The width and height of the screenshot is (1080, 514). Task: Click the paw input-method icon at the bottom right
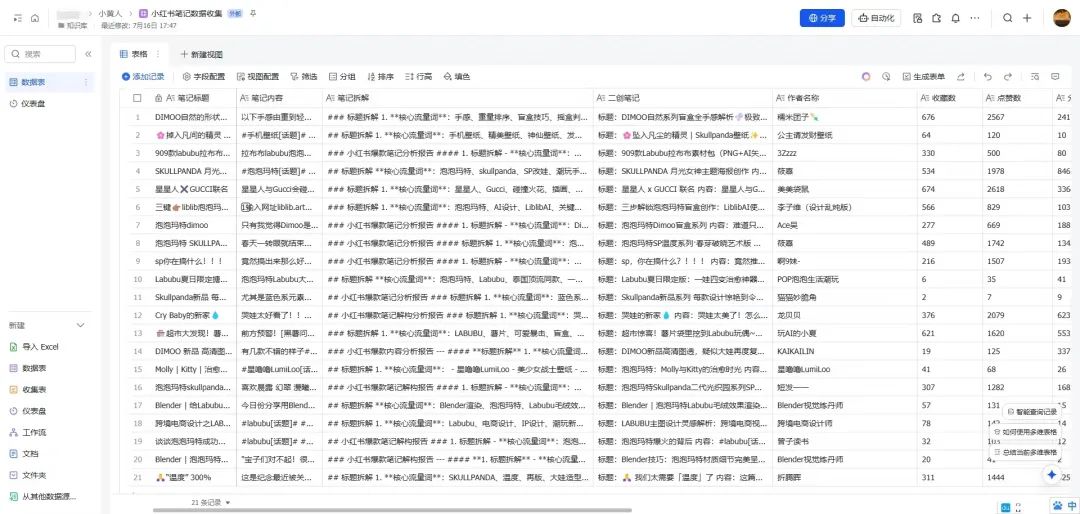pos(1058,505)
